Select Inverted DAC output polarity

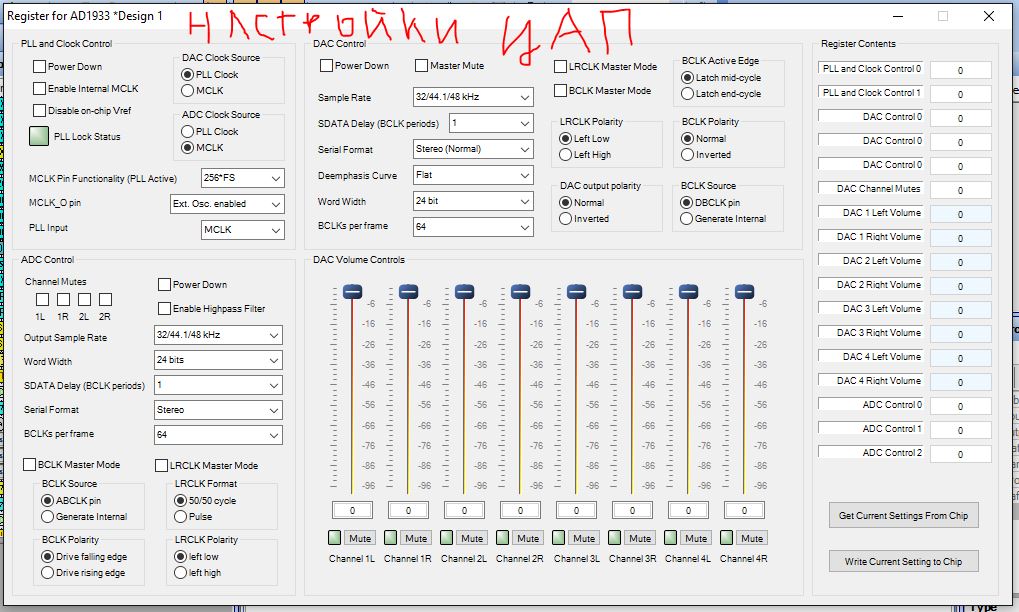pyautogui.click(x=566, y=219)
